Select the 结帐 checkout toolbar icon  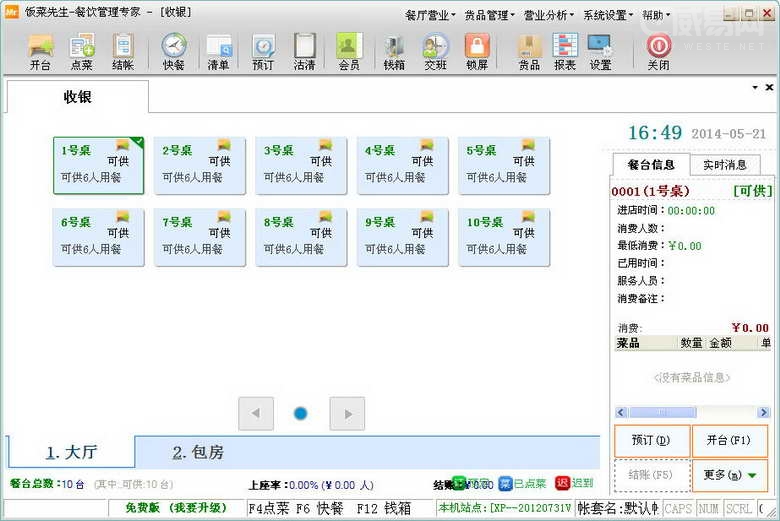[123, 51]
